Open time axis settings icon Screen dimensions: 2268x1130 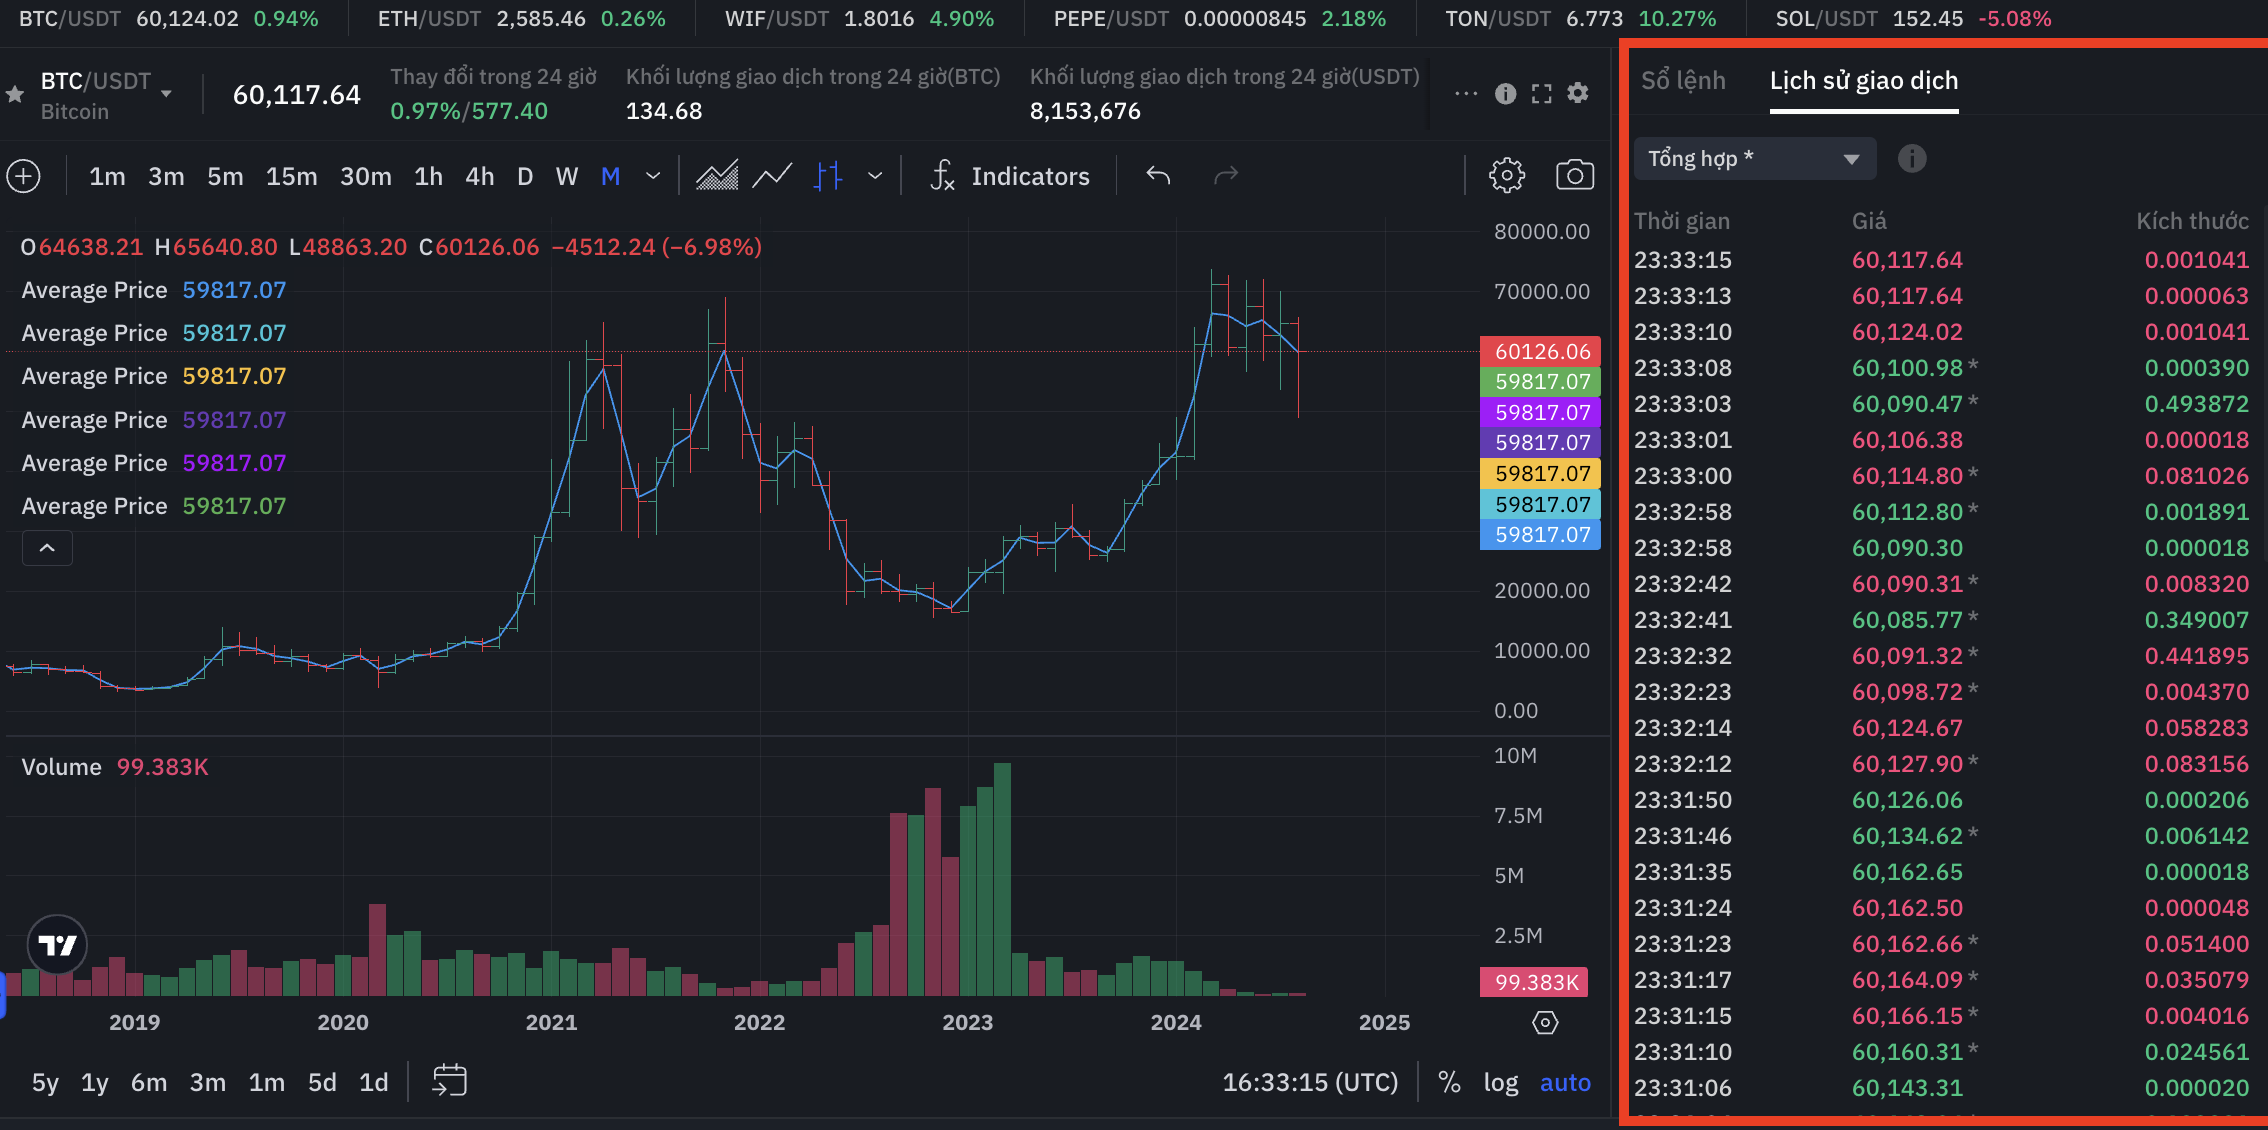[x=1545, y=1023]
